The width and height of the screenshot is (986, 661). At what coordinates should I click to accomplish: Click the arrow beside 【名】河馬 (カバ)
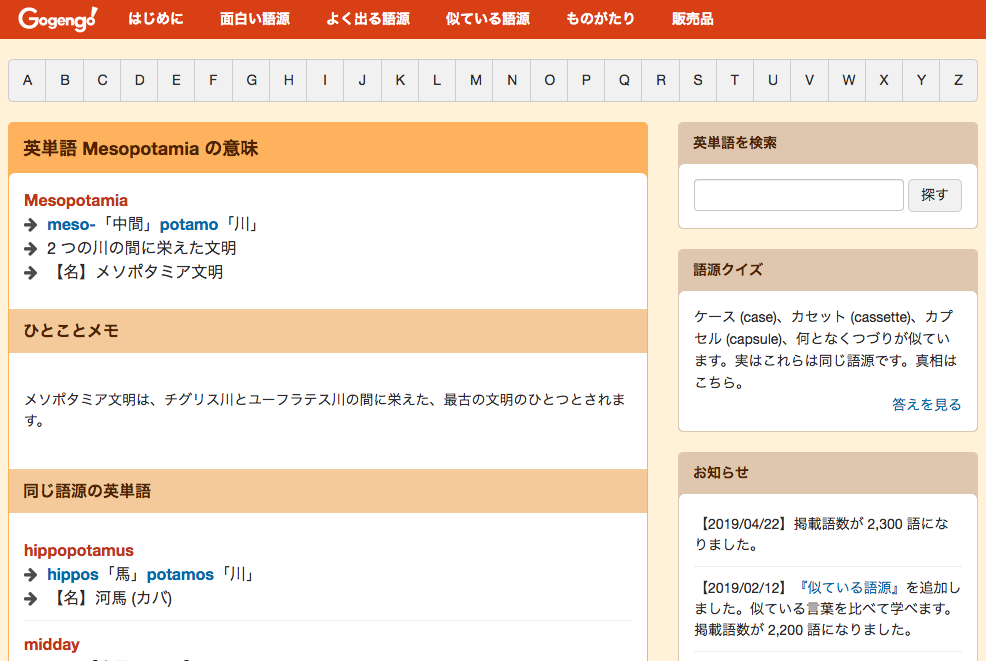pos(31,599)
